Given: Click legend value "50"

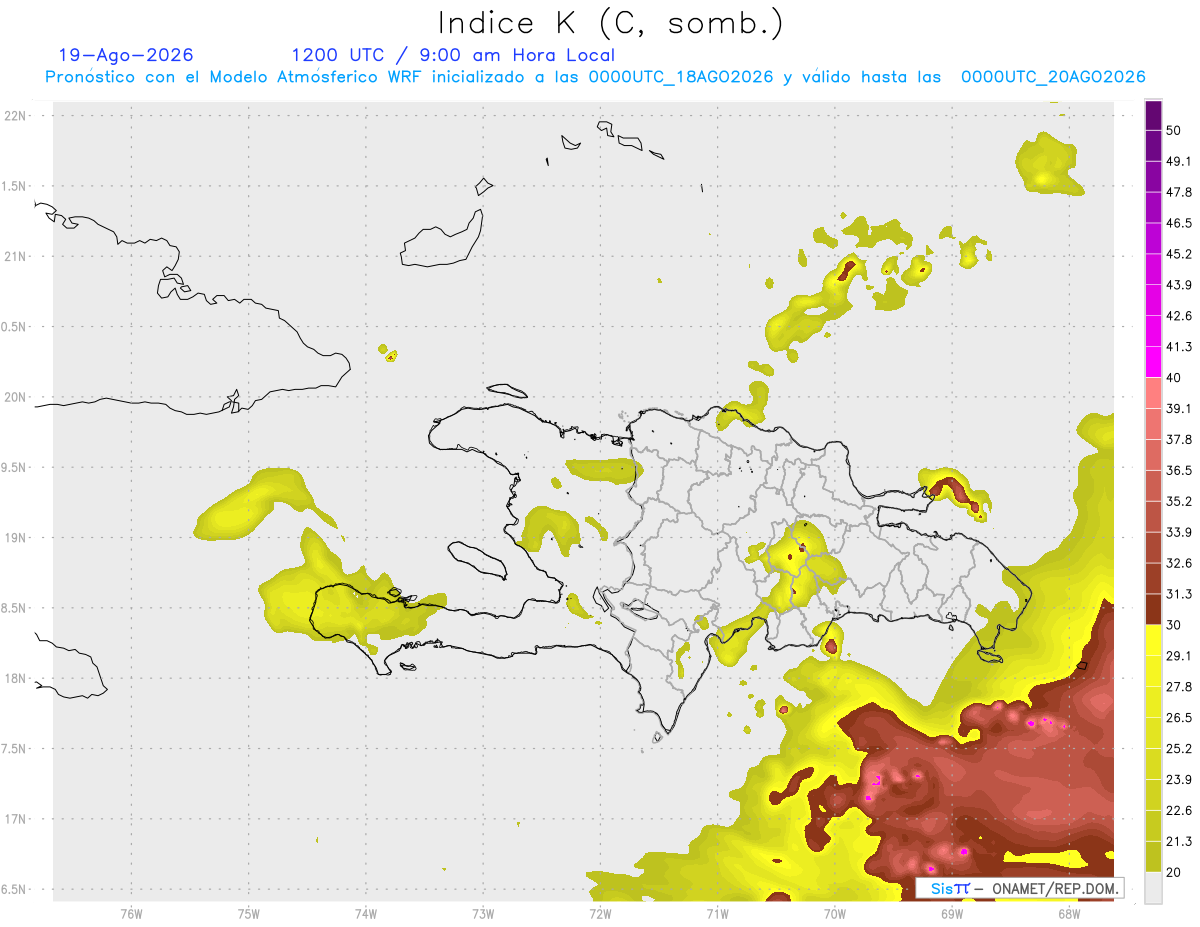Looking at the screenshot, I should click(x=1174, y=130).
